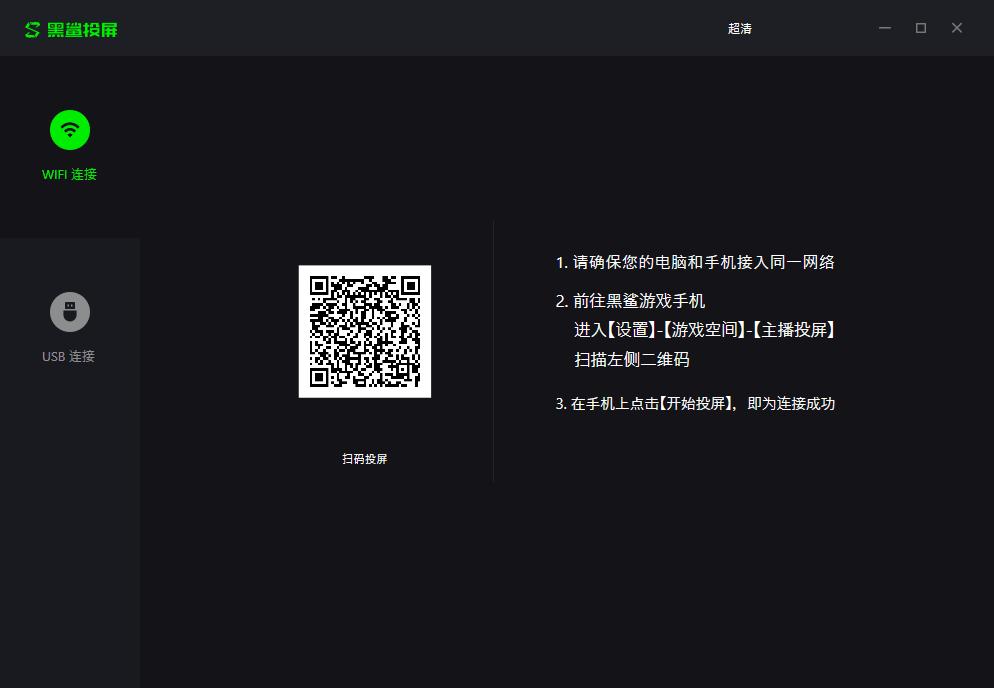Viewport: 994px width, 688px height.
Task: Select the gray USB connection icon
Action: [70, 312]
